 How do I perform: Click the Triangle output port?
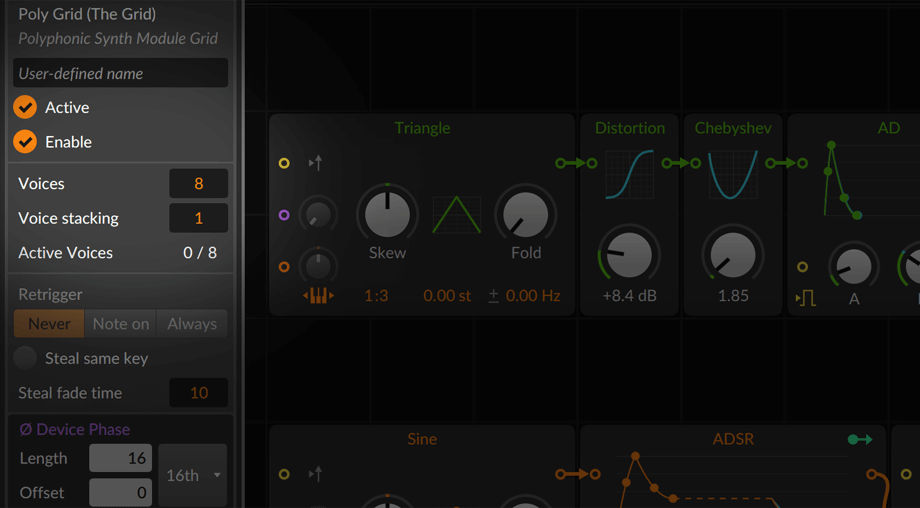point(561,163)
